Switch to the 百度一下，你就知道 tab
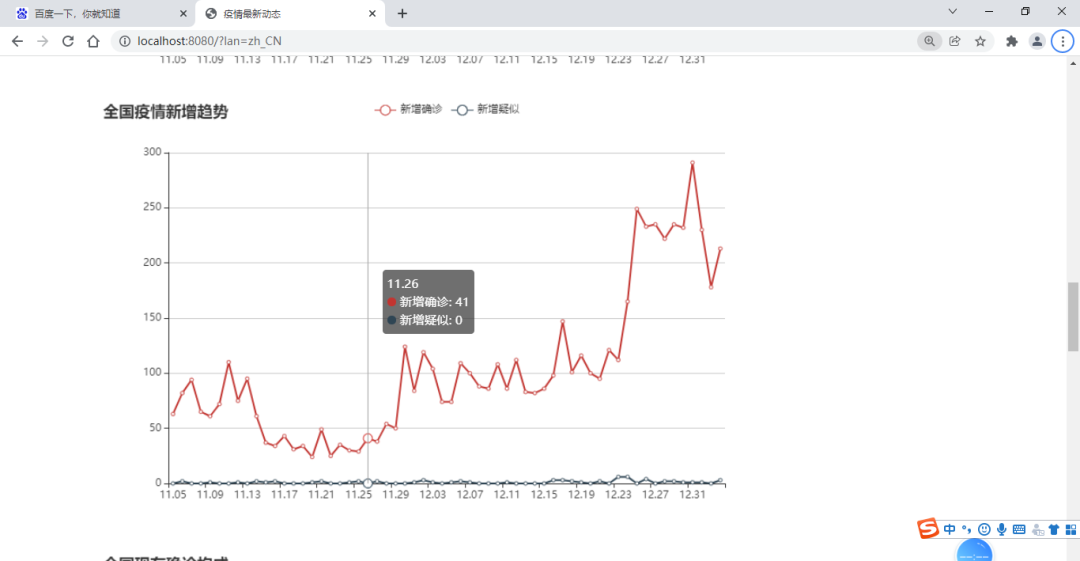 [96, 14]
